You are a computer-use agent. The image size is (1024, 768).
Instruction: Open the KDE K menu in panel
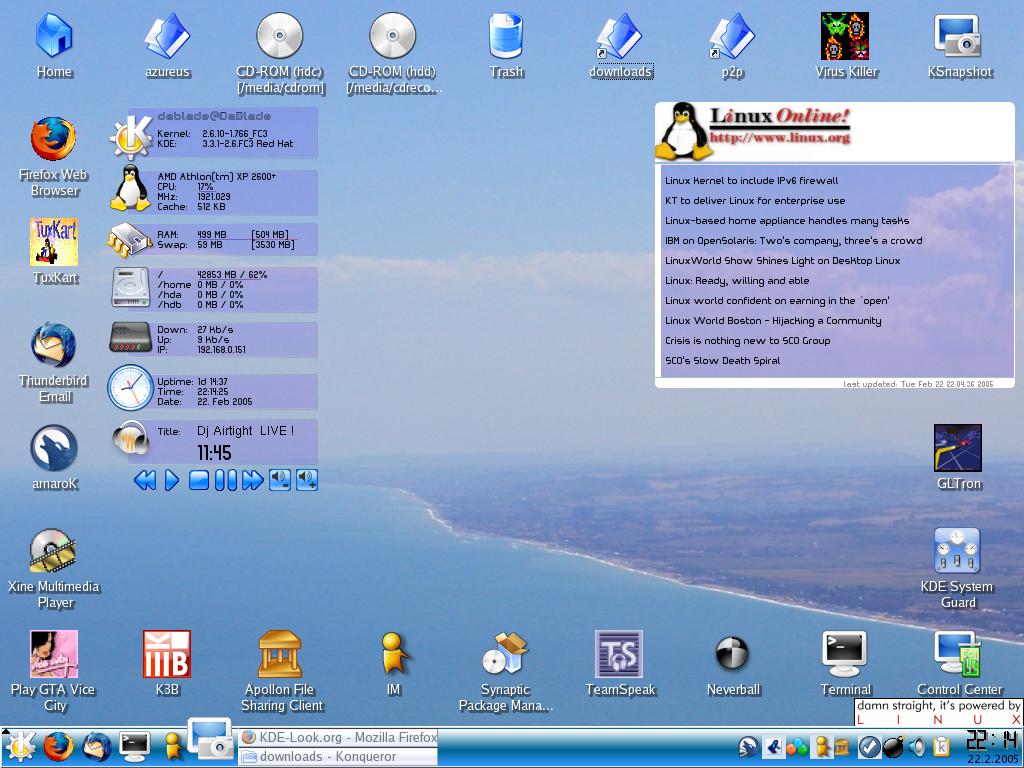click(20, 746)
